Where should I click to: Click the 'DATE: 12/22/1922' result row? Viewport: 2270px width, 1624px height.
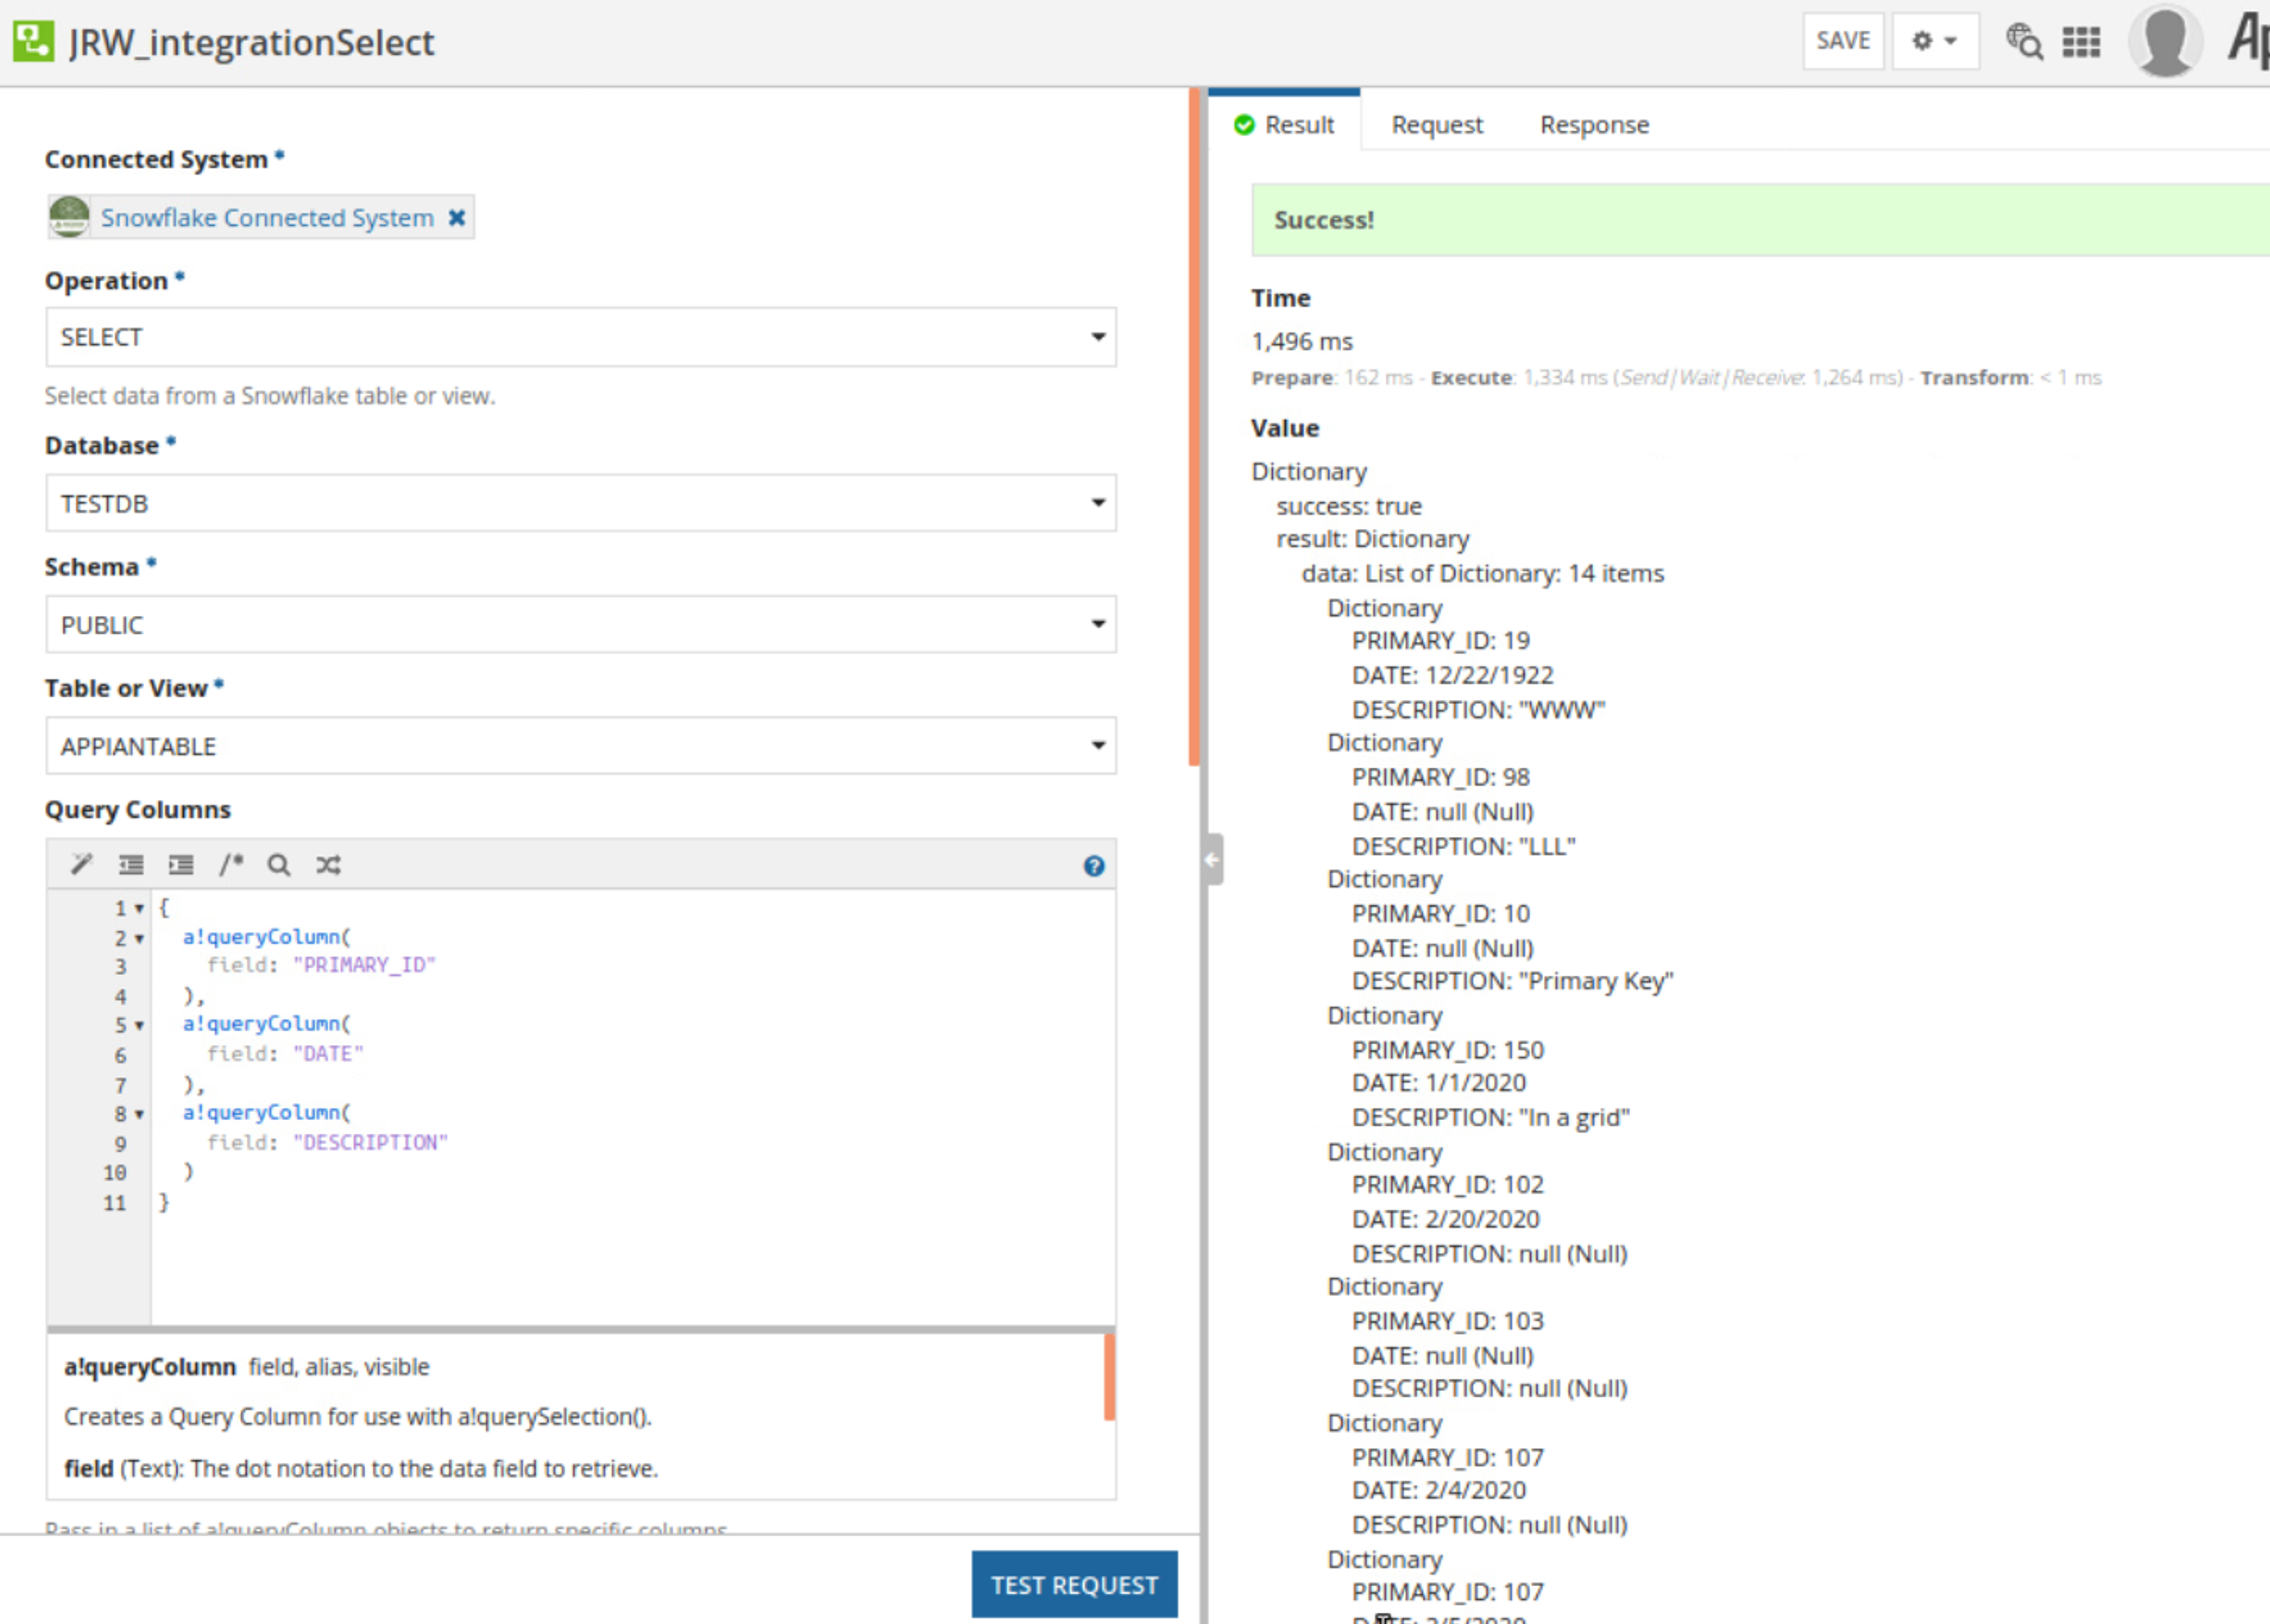(1453, 675)
